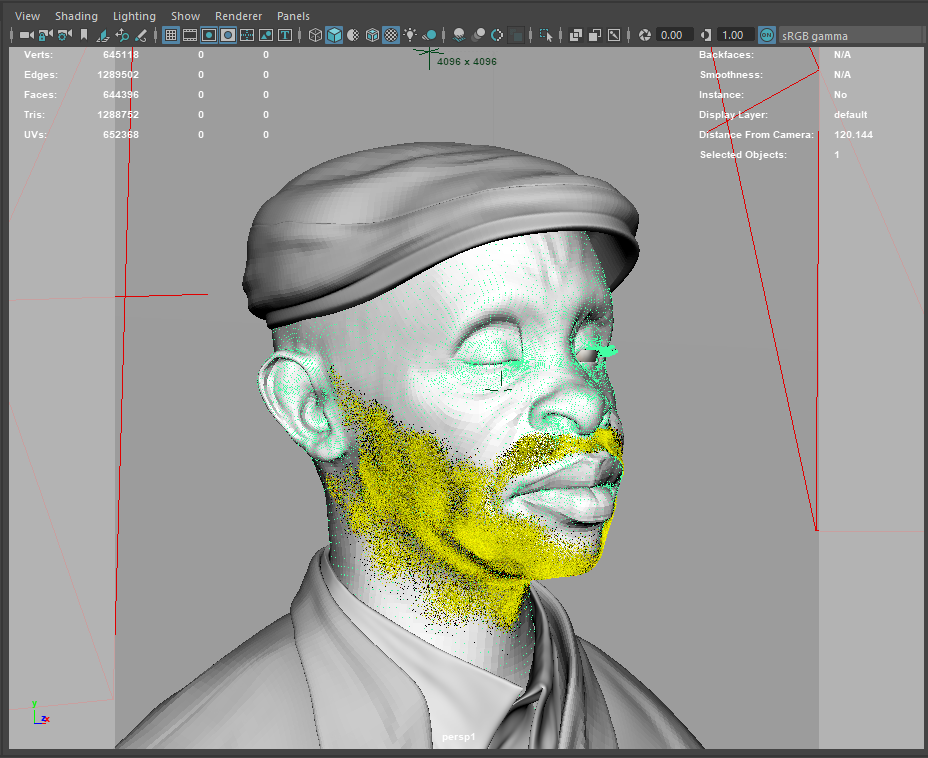
Task: Click the Exposure value field showing 0.00
Action: pyautogui.click(x=674, y=36)
